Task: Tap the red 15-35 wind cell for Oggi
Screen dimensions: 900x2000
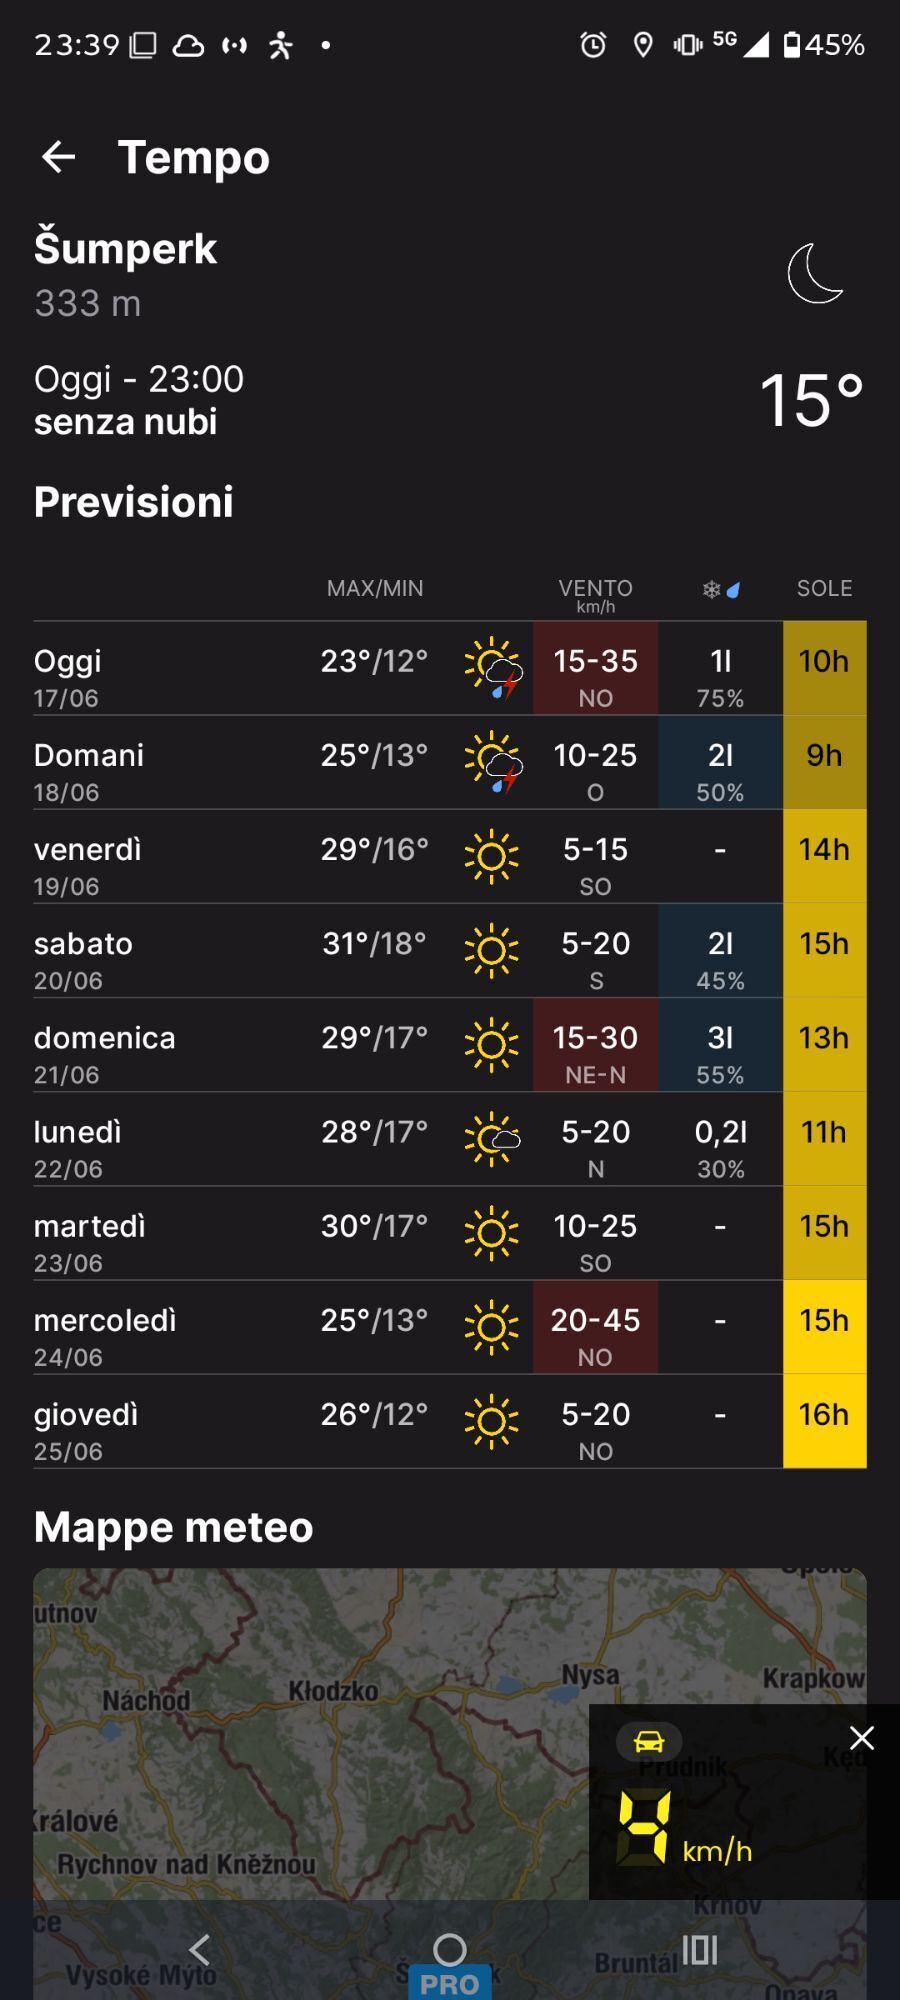Action: [x=595, y=668]
